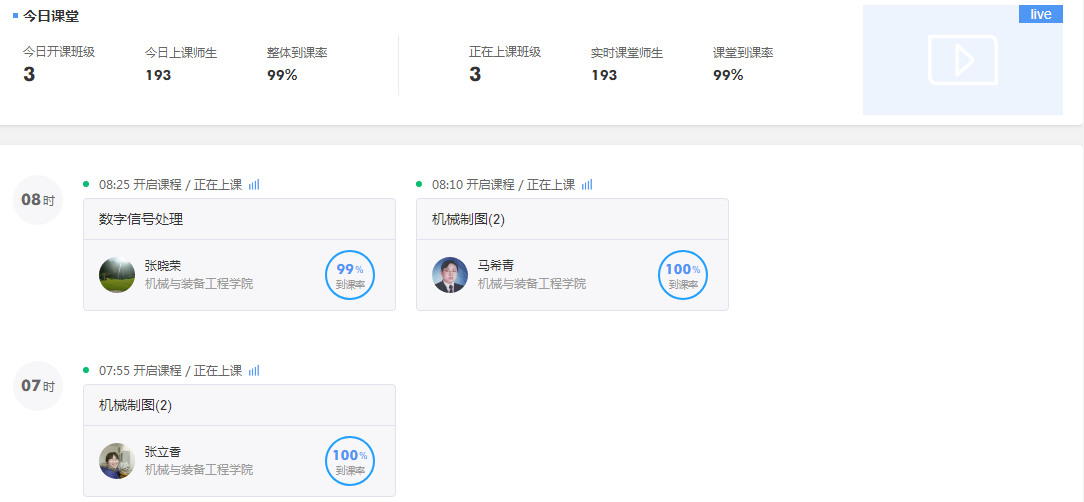Click the 整体到课率 99% statistic
1084x502 pixels.
point(297,64)
